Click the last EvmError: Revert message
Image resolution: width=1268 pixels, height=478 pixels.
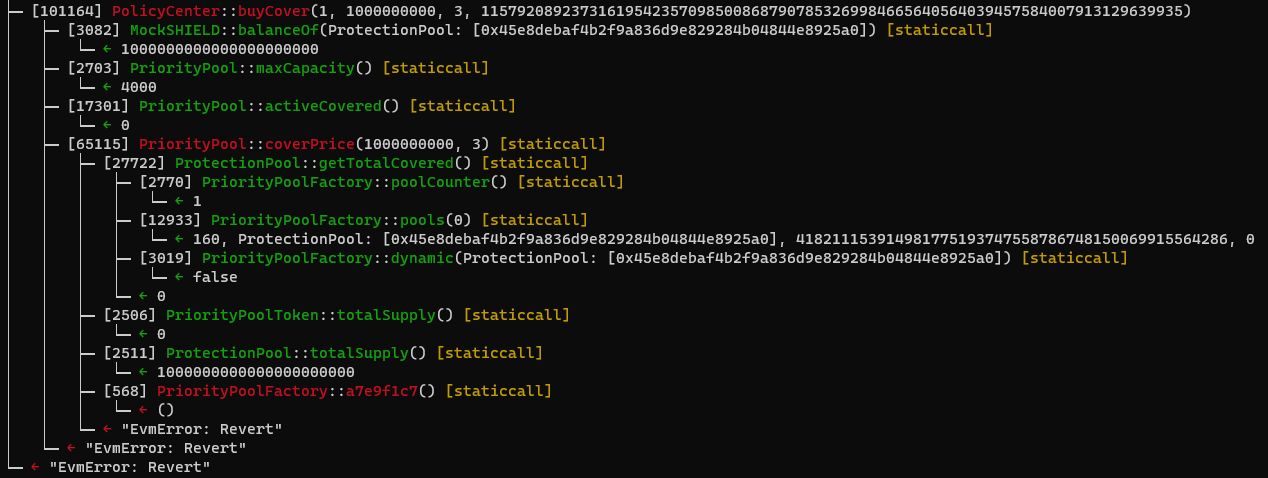[130, 467]
